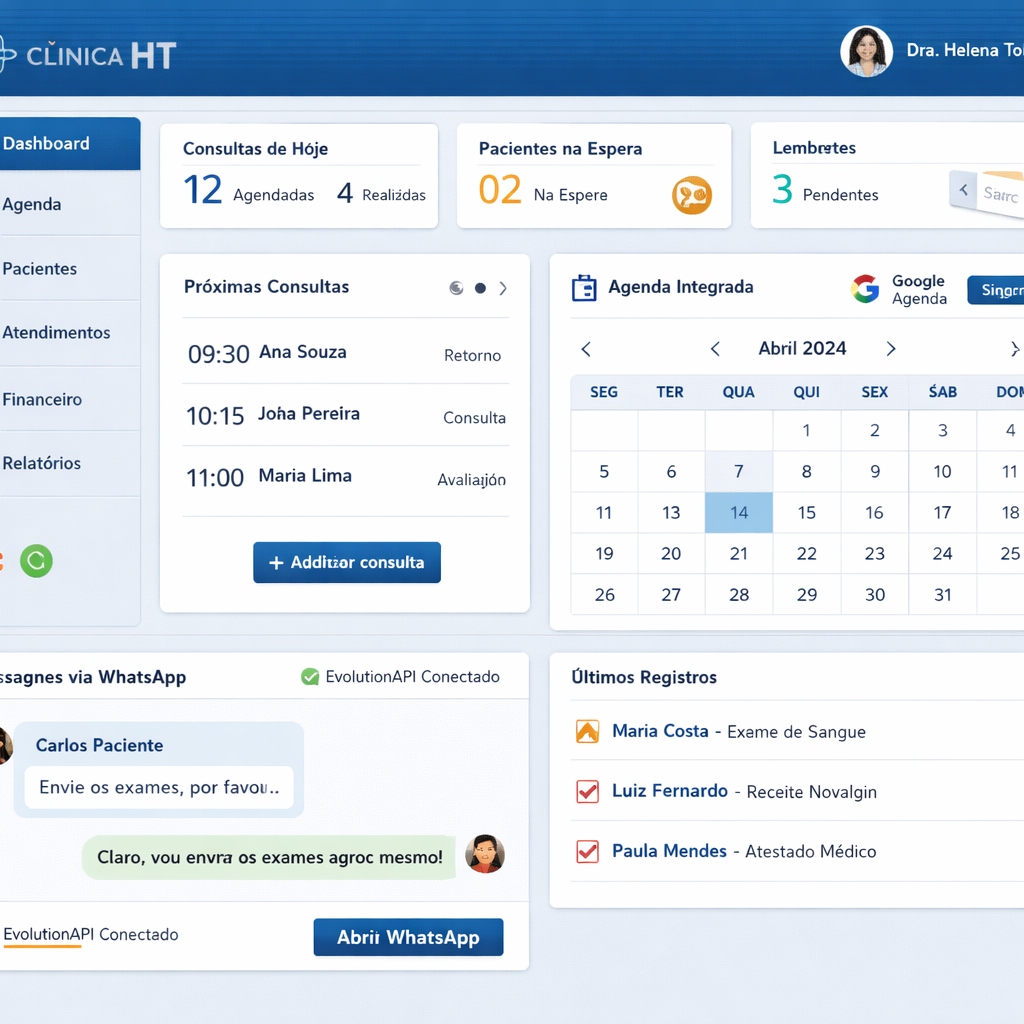Open the Pacientes menu item

40,269
